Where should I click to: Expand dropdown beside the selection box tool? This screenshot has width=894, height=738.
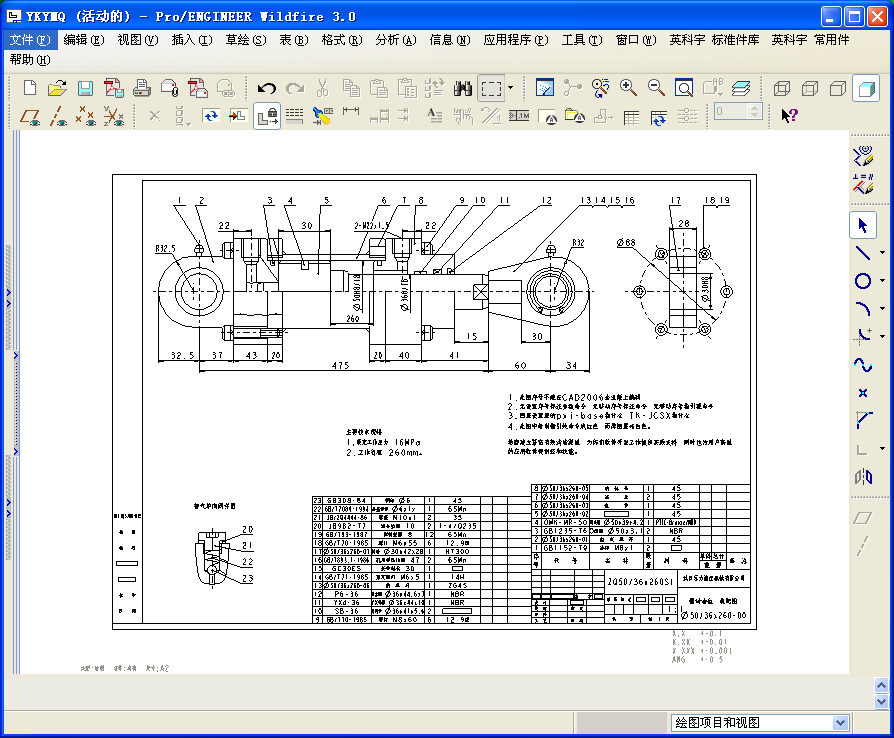pos(510,88)
